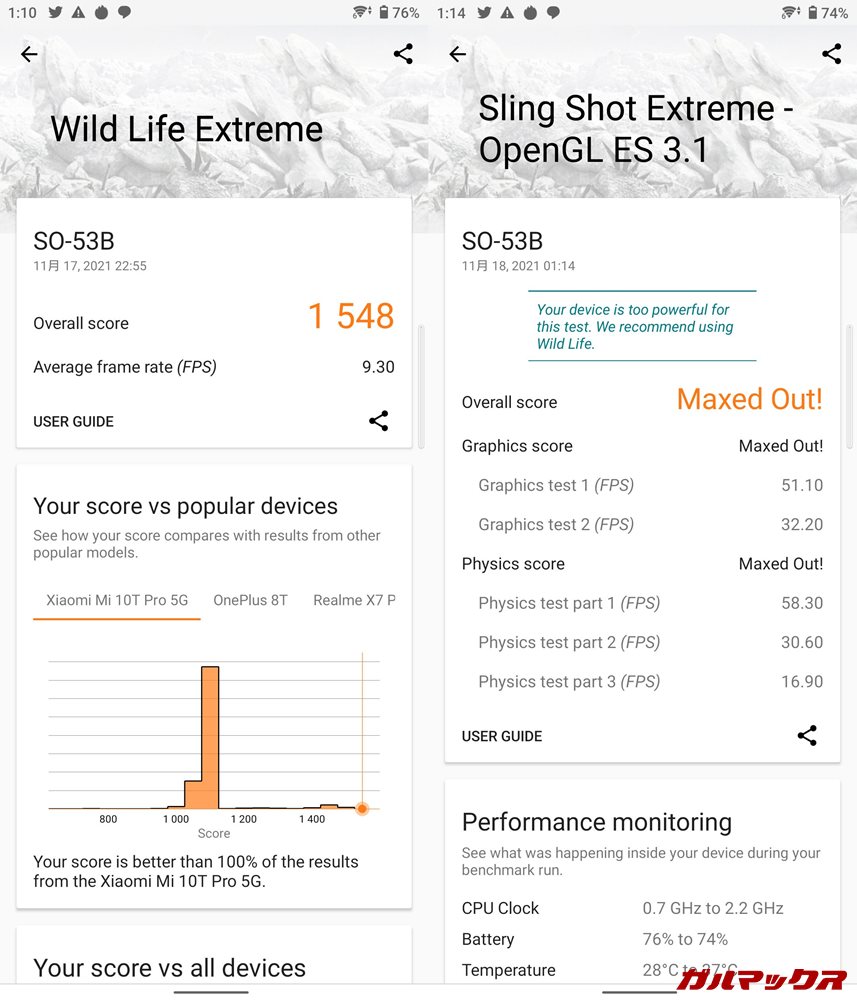Switch to the Realme X7 tab

(354, 600)
